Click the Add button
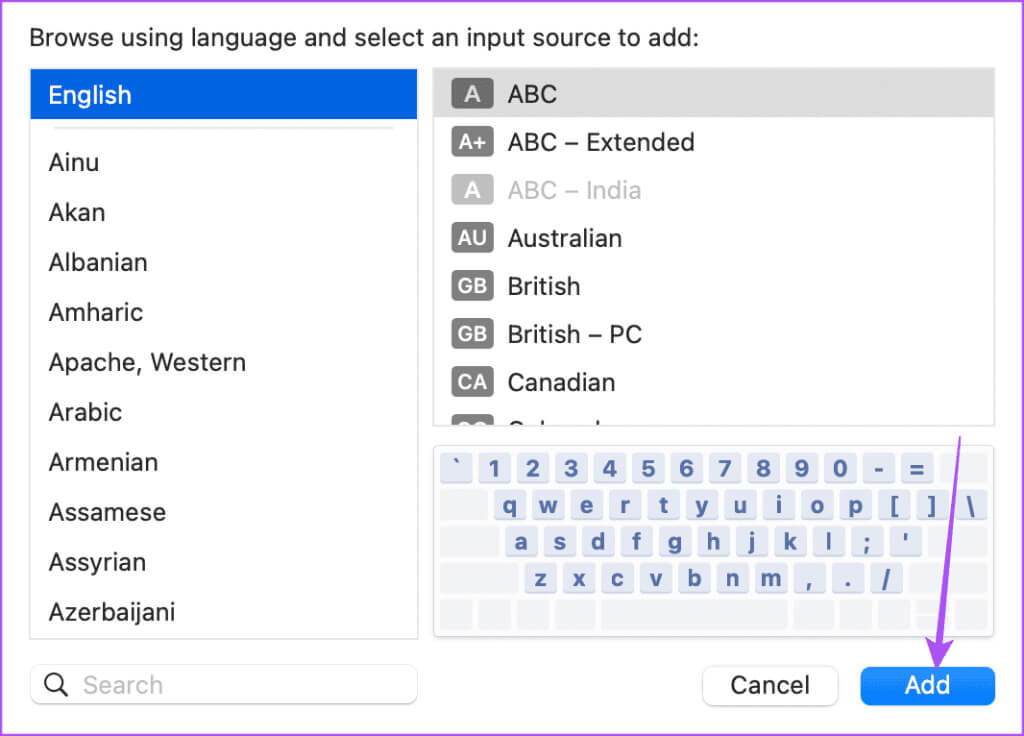 tap(927, 685)
